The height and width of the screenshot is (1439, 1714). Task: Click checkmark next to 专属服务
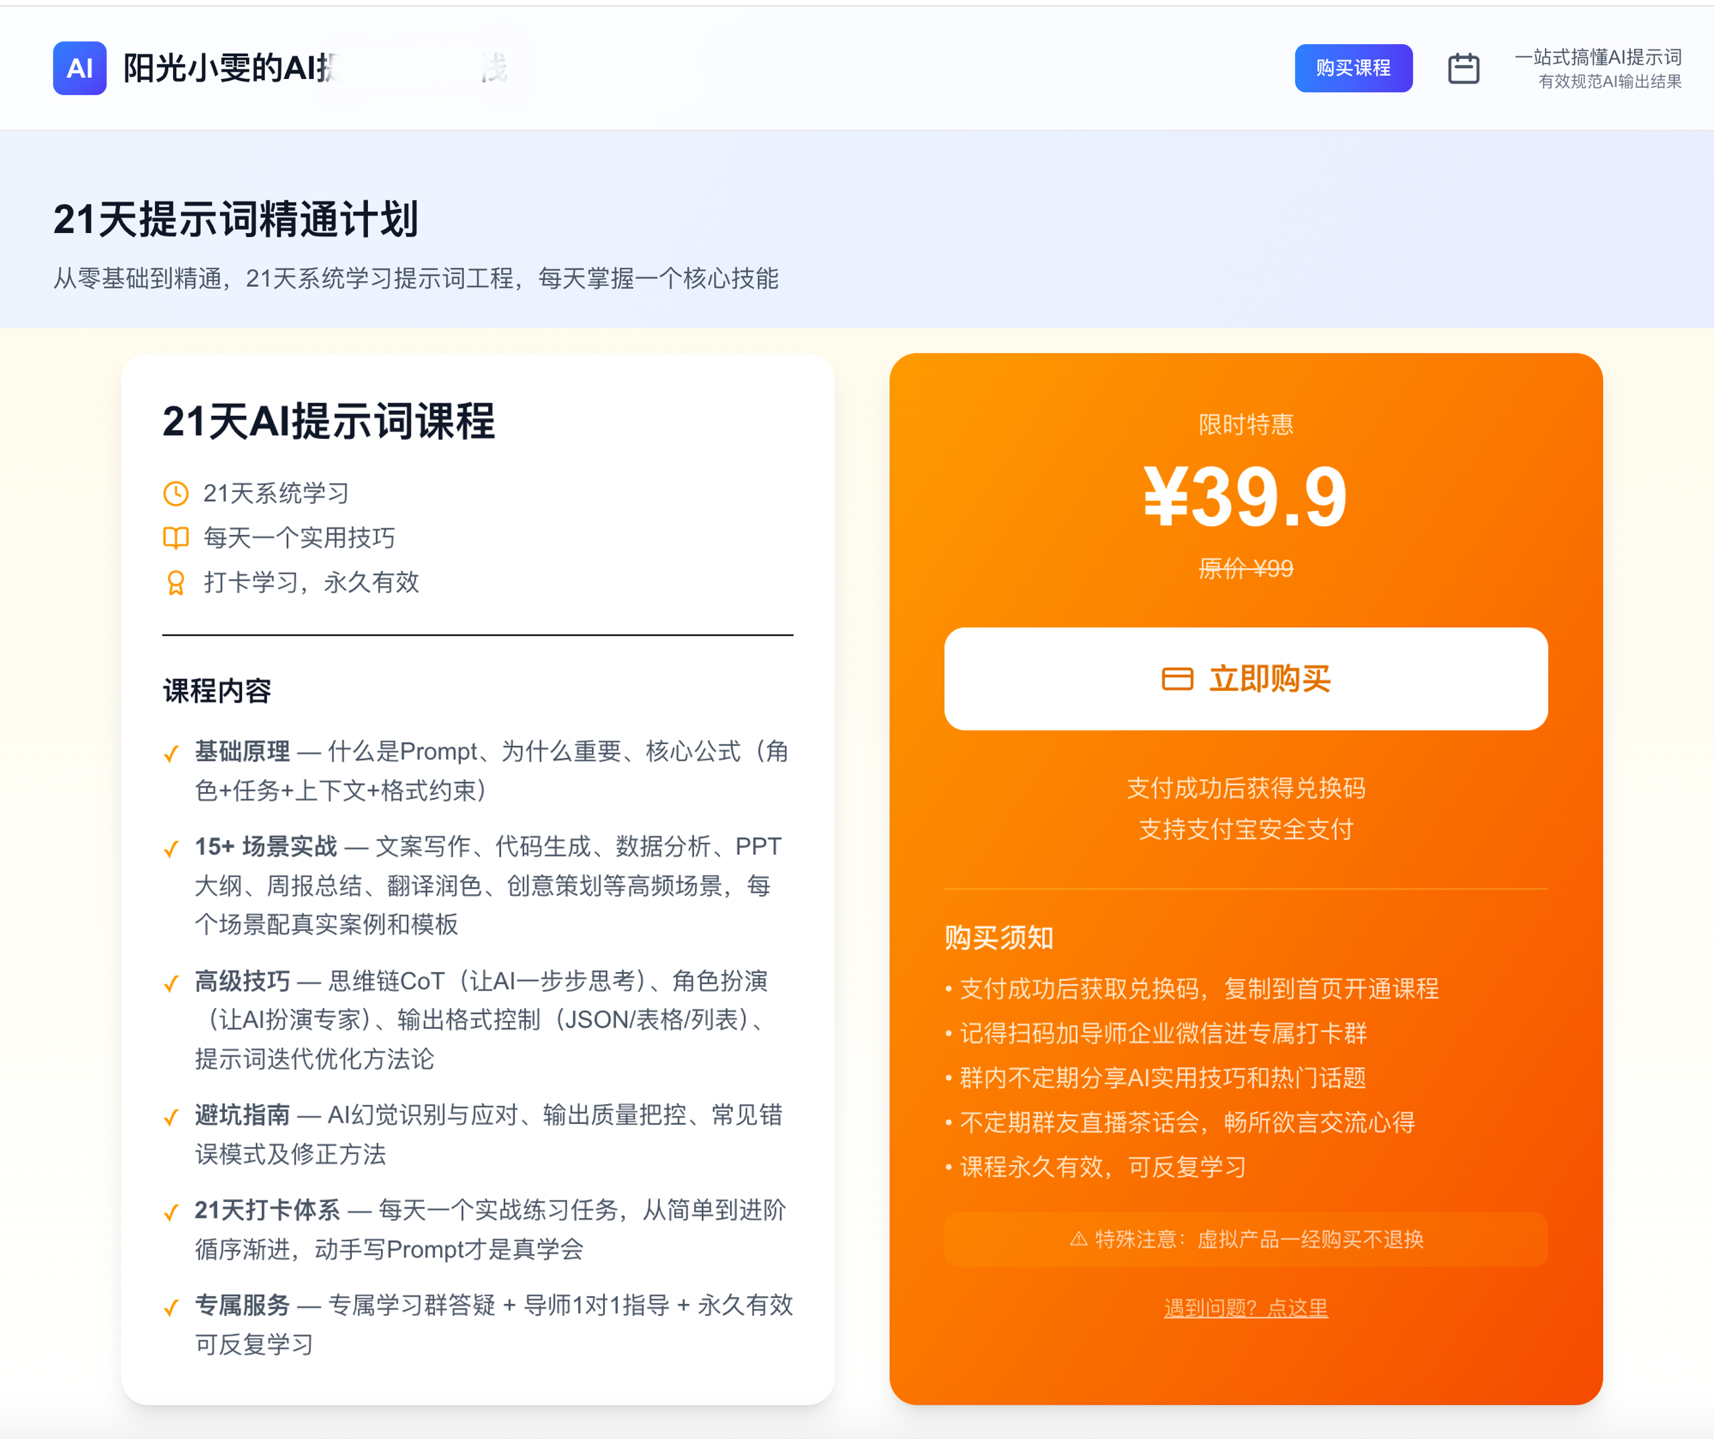coord(171,1307)
